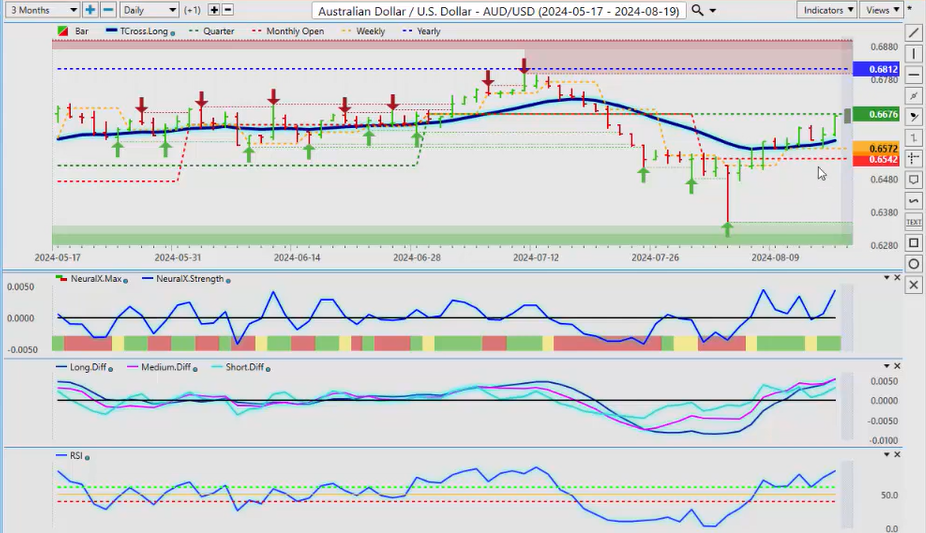926x533 pixels.
Task: Expand the dropdown arrow beside search
Action: [717, 10]
